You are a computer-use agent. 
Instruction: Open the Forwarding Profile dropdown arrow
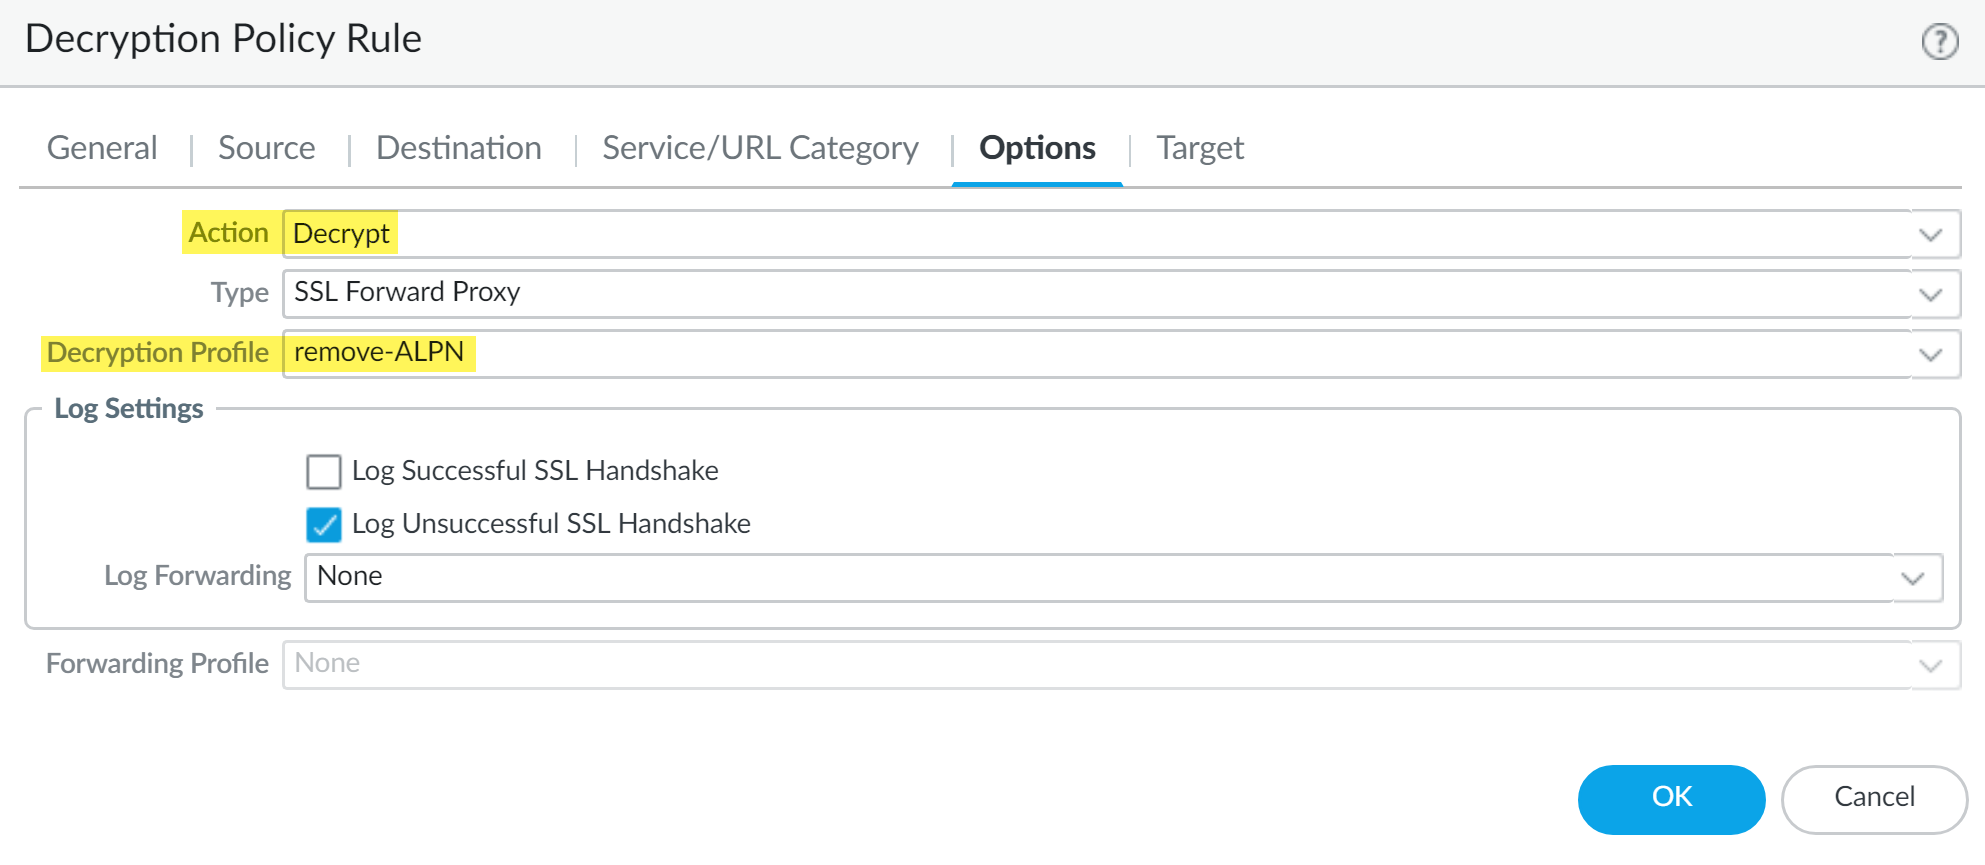(1931, 665)
